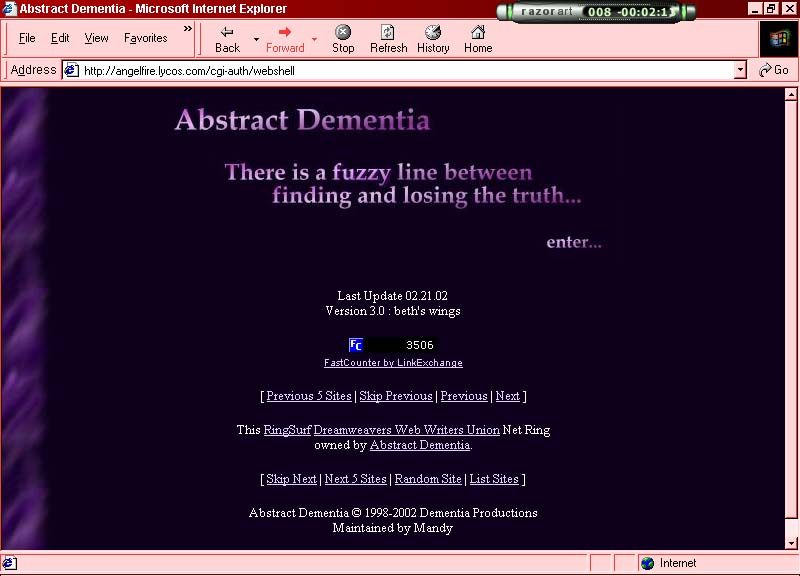
Task: Open the View menu
Action: pyautogui.click(x=95, y=38)
